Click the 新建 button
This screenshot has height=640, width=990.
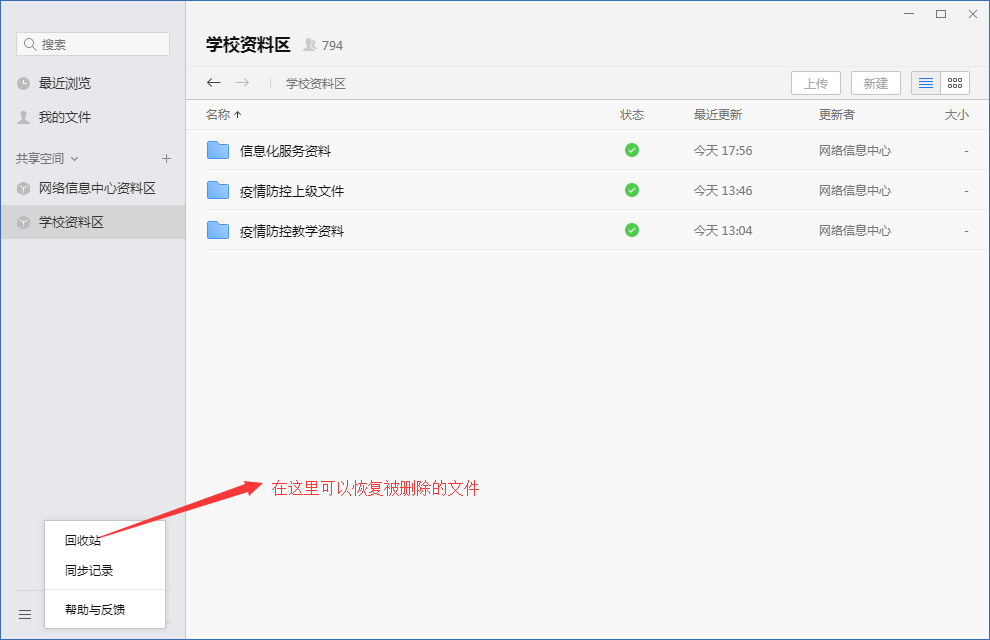875,83
